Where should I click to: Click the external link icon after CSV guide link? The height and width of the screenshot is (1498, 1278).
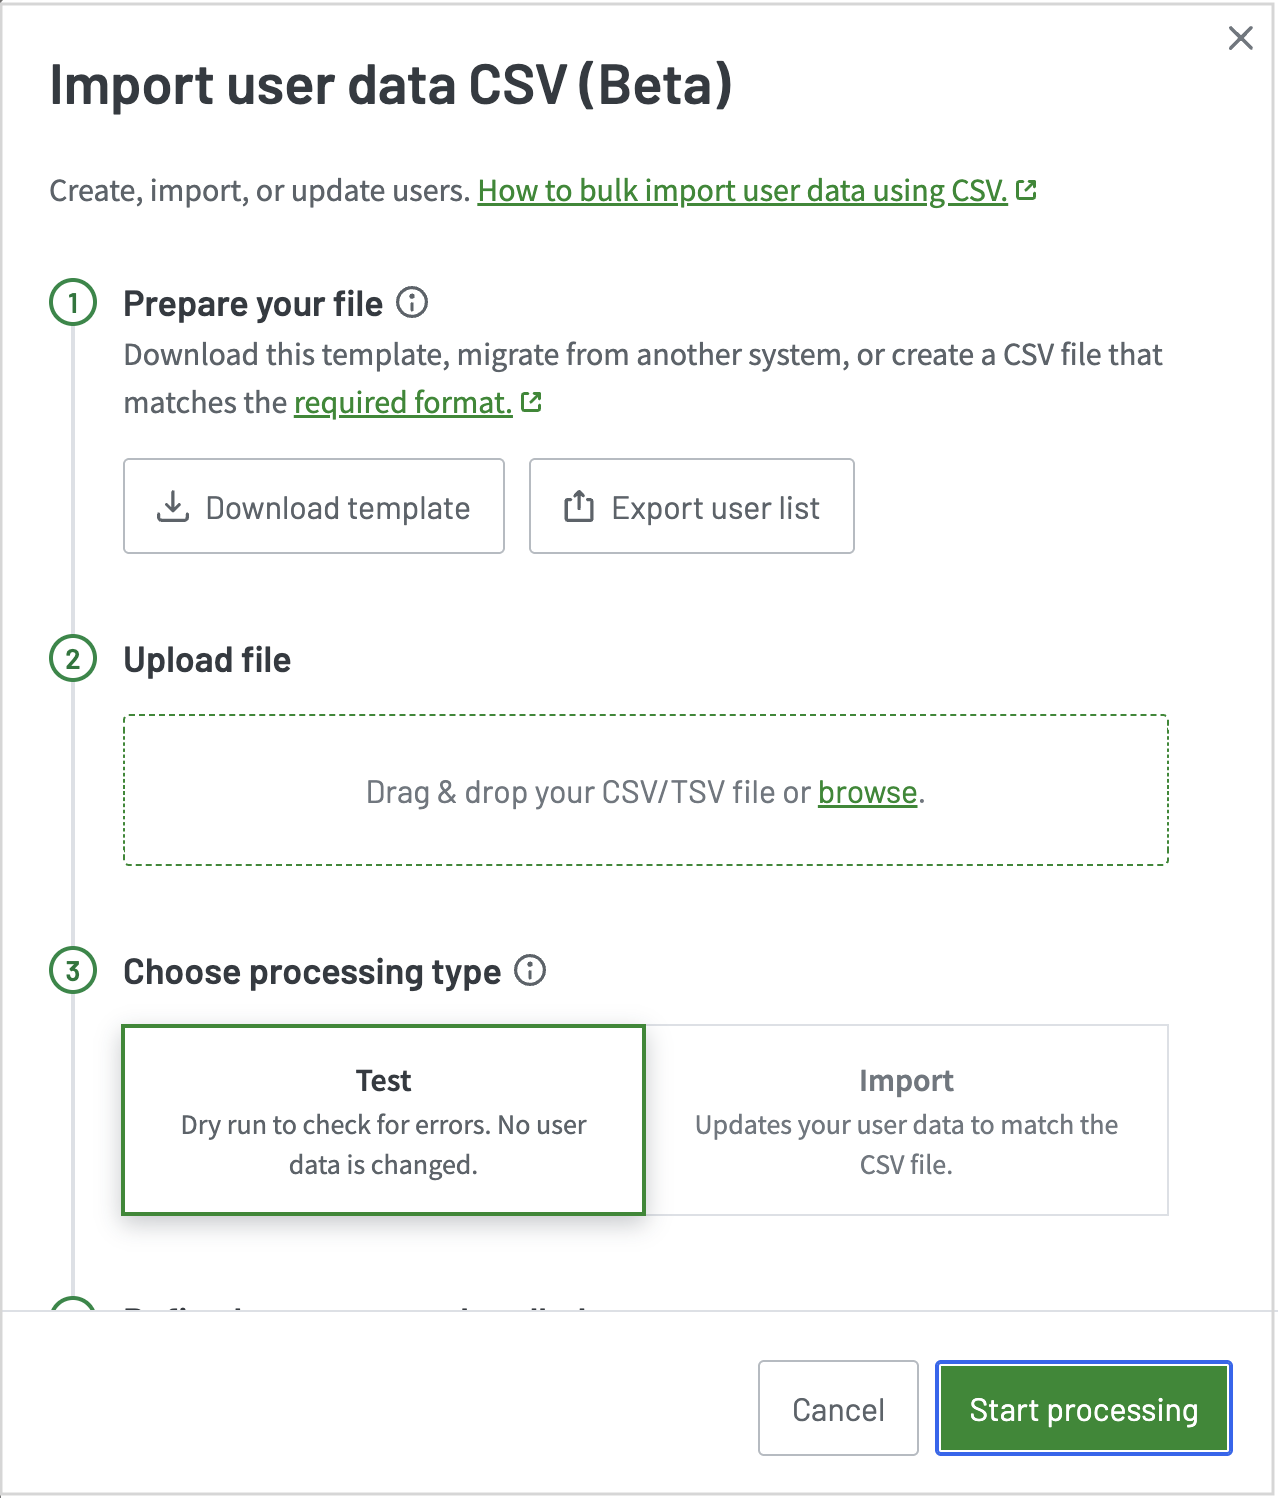1028,189
